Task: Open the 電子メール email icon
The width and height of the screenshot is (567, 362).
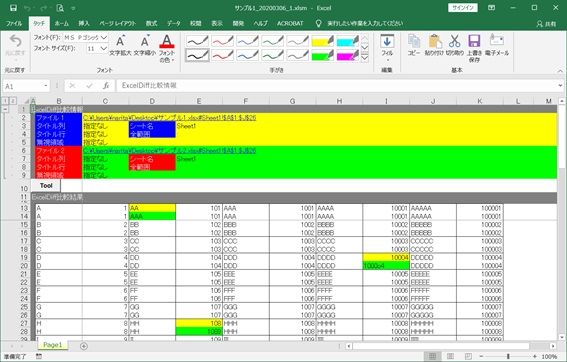Action: [x=497, y=46]
